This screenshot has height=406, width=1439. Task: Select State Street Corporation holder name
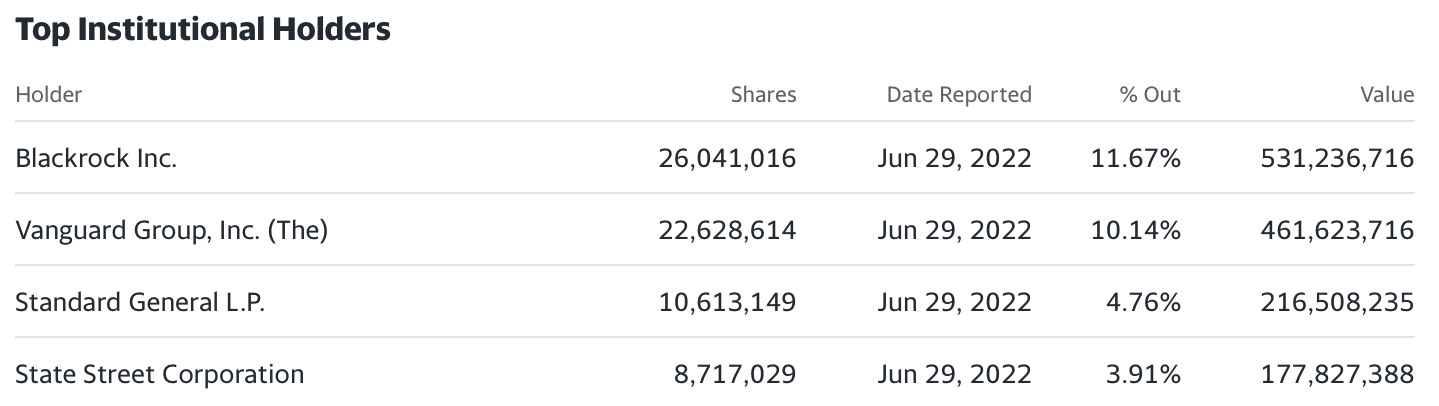(160, 375)
